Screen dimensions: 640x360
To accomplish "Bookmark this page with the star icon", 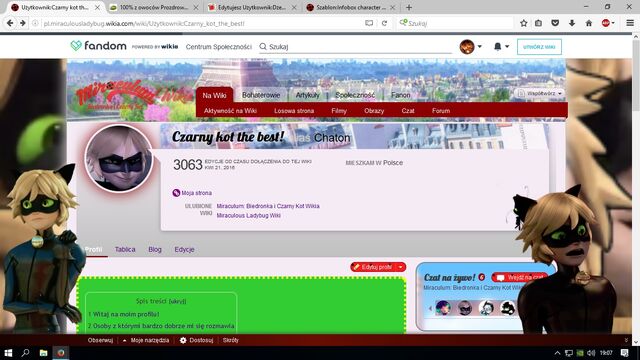I will pyautogui.click(x=524, y=23).
